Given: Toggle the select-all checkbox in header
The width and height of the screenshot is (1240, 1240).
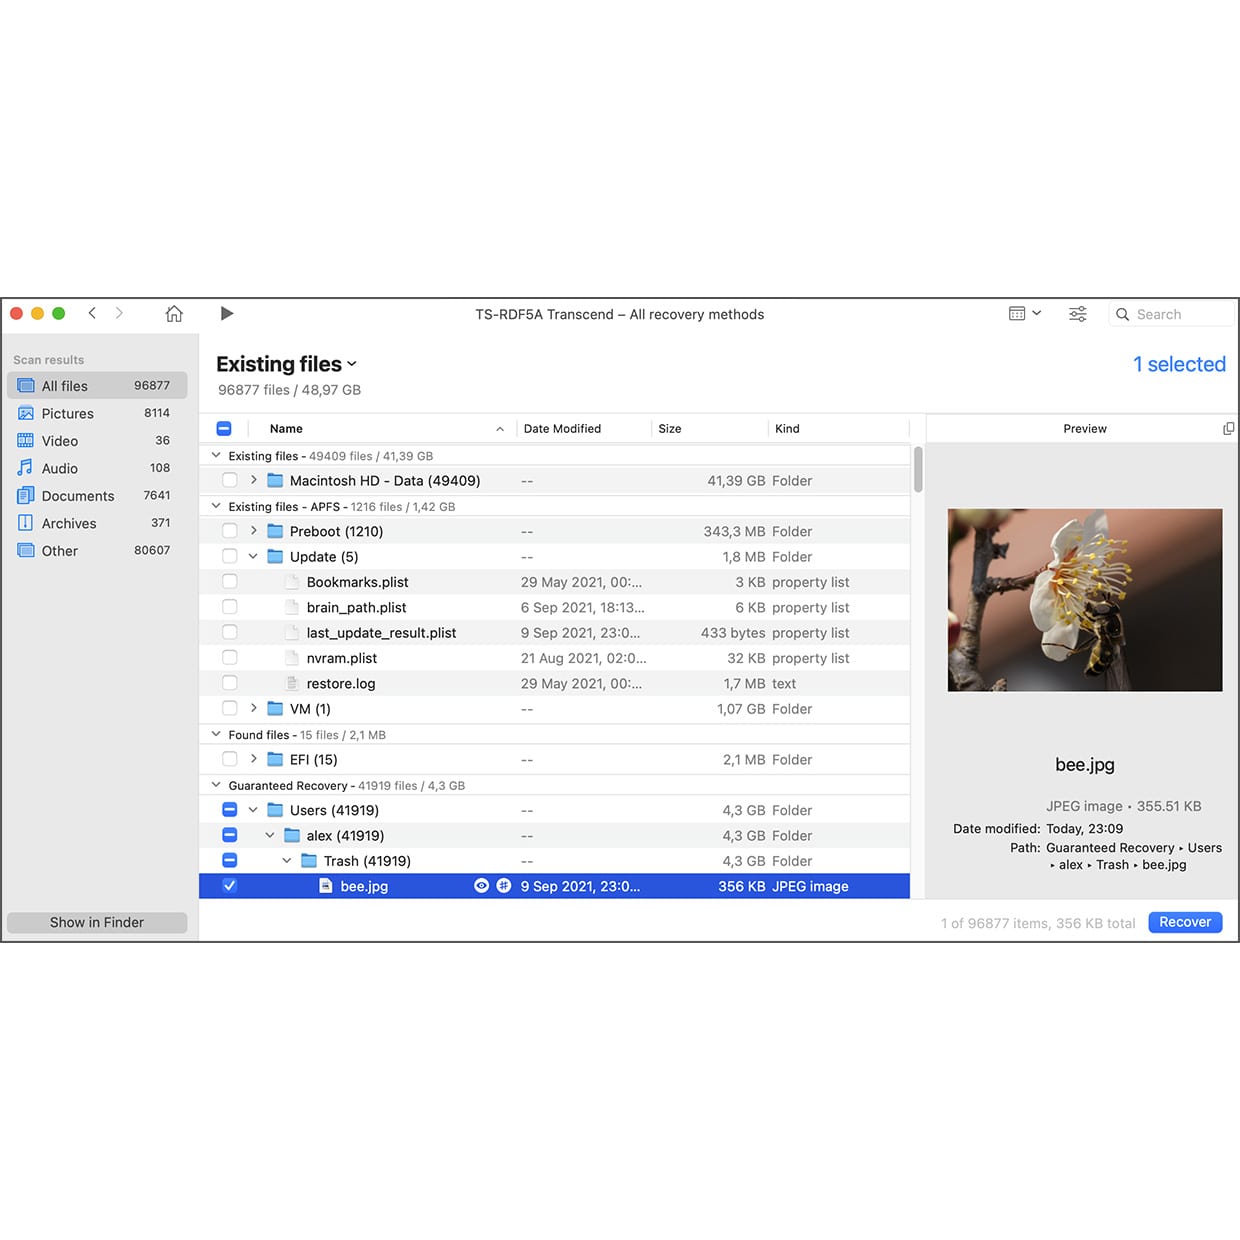Looking at the screenshot, I should [224, 428].
